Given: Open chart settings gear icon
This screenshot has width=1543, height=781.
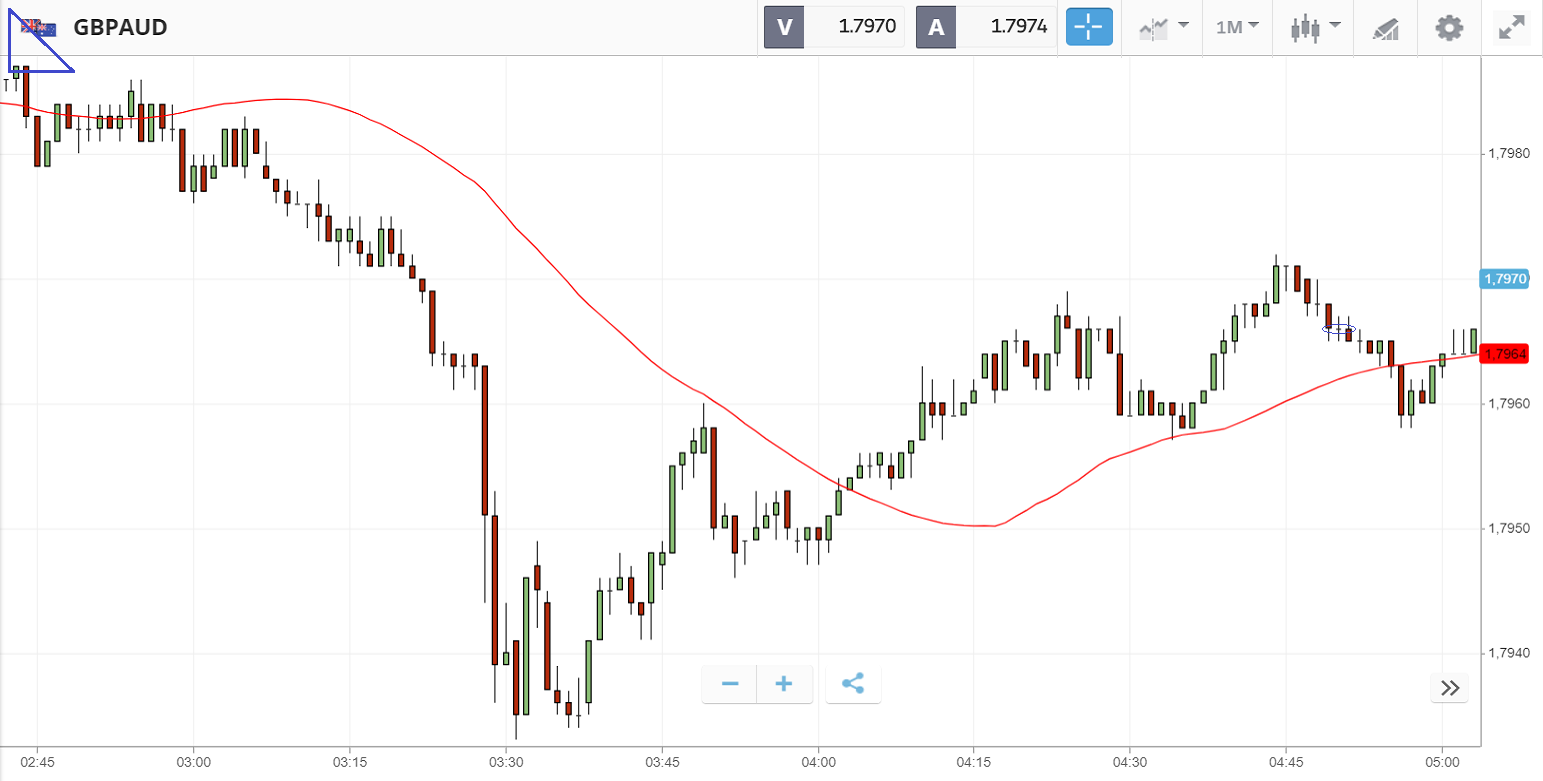Looking at the screenshot, I should [1449, 27].
